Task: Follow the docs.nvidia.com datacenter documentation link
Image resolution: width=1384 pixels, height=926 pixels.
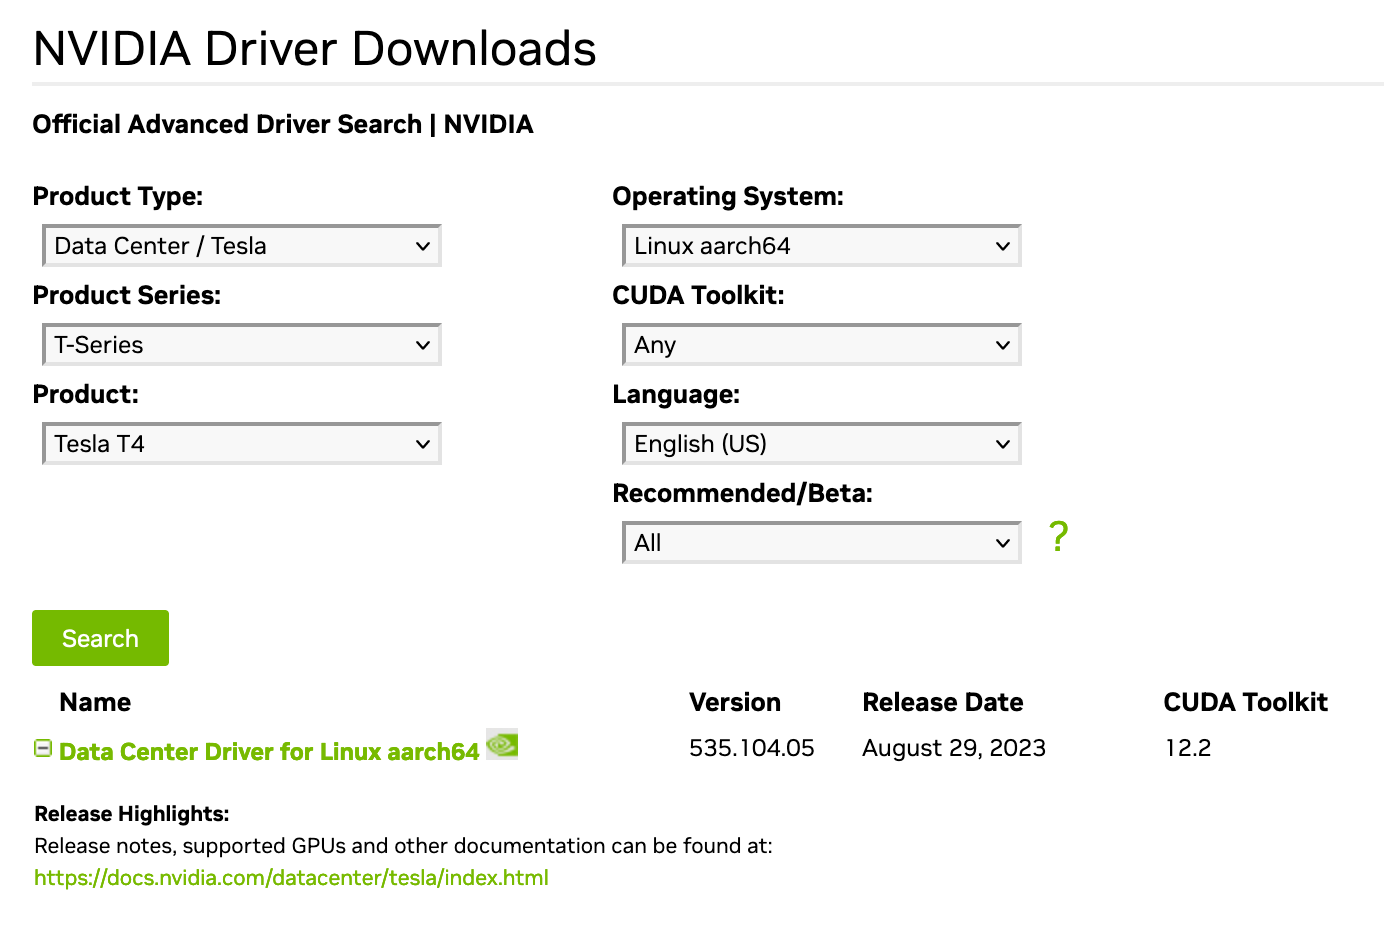Action: click(x=291, y=878)
